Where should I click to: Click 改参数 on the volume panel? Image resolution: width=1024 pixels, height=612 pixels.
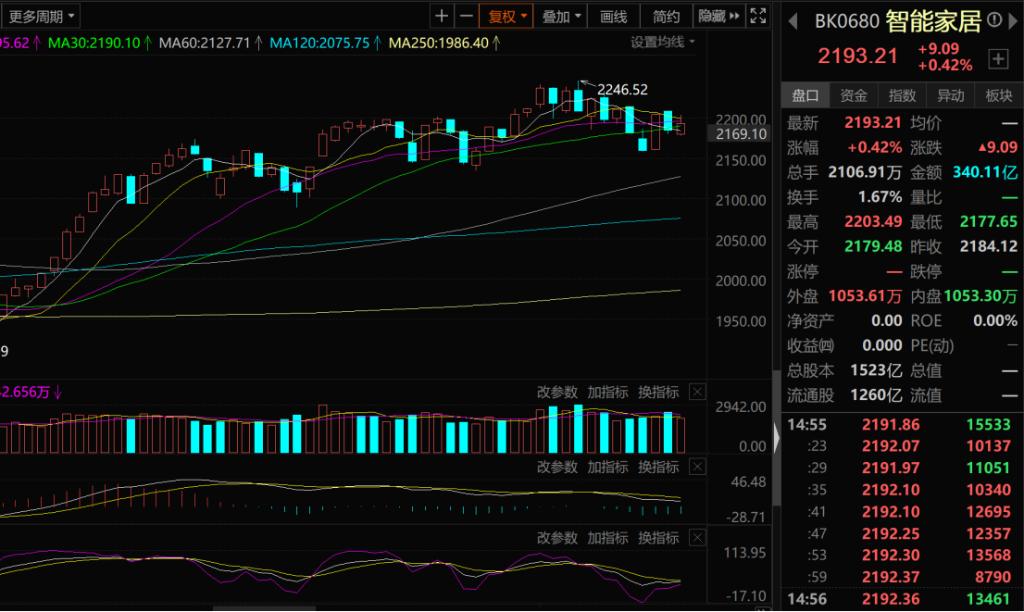point(557,392)
